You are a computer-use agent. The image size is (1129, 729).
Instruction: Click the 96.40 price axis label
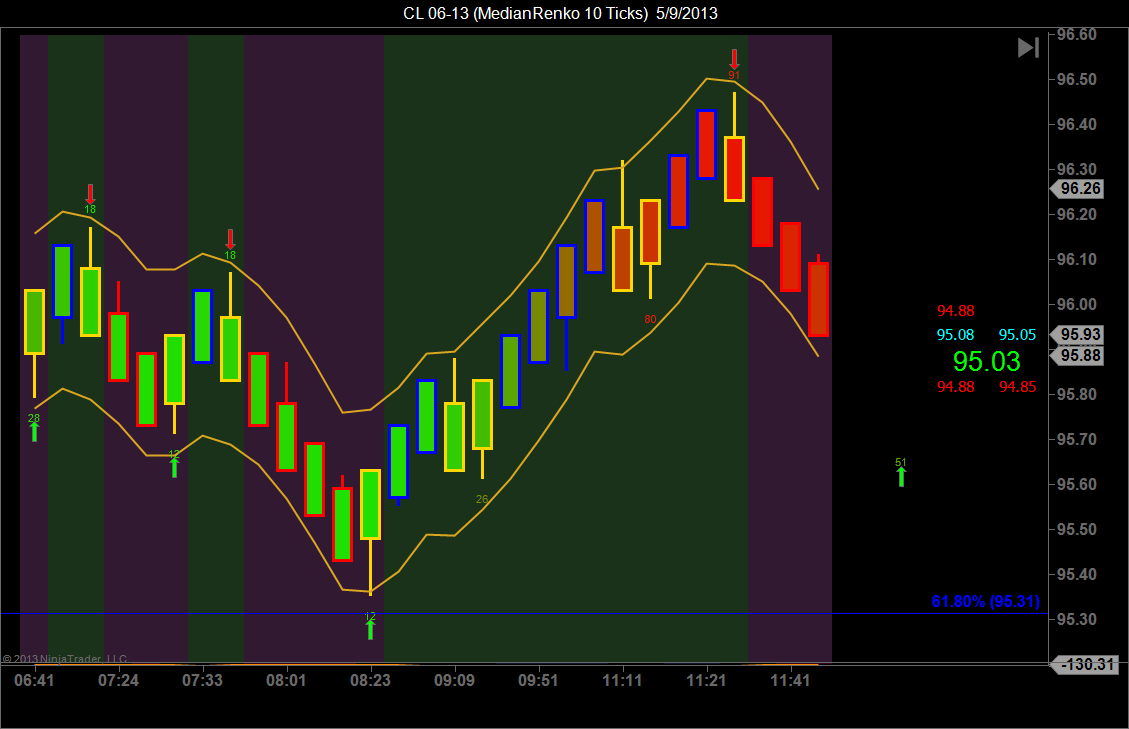[x=1076, y=125]
